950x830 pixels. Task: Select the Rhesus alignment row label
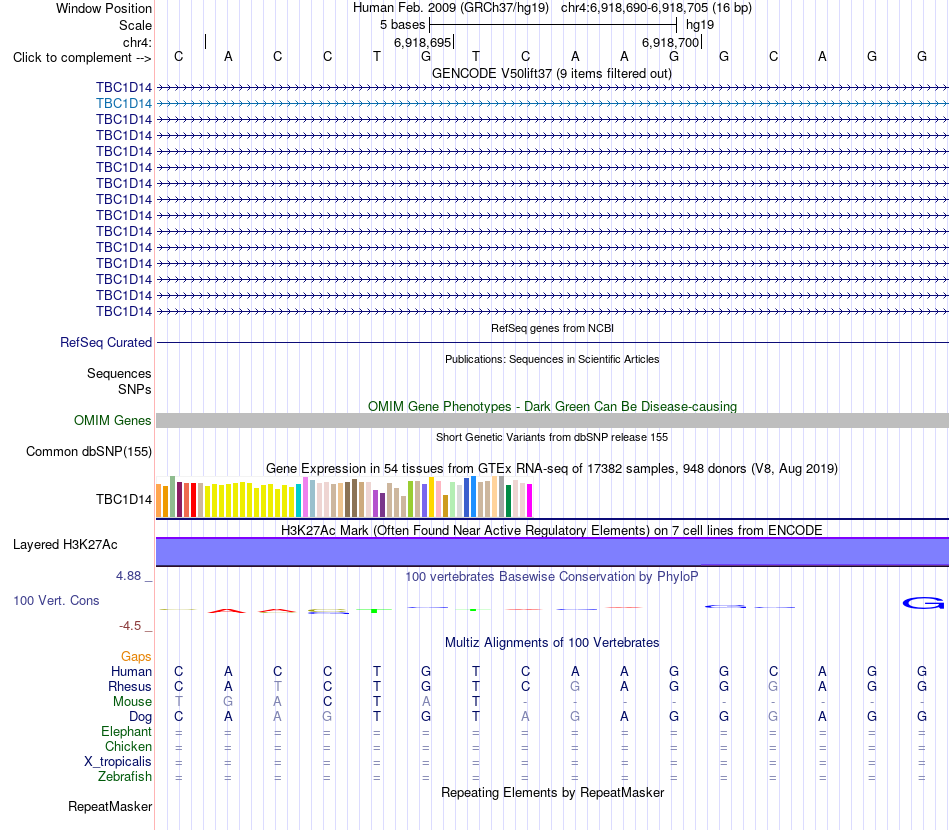point(130,686)
